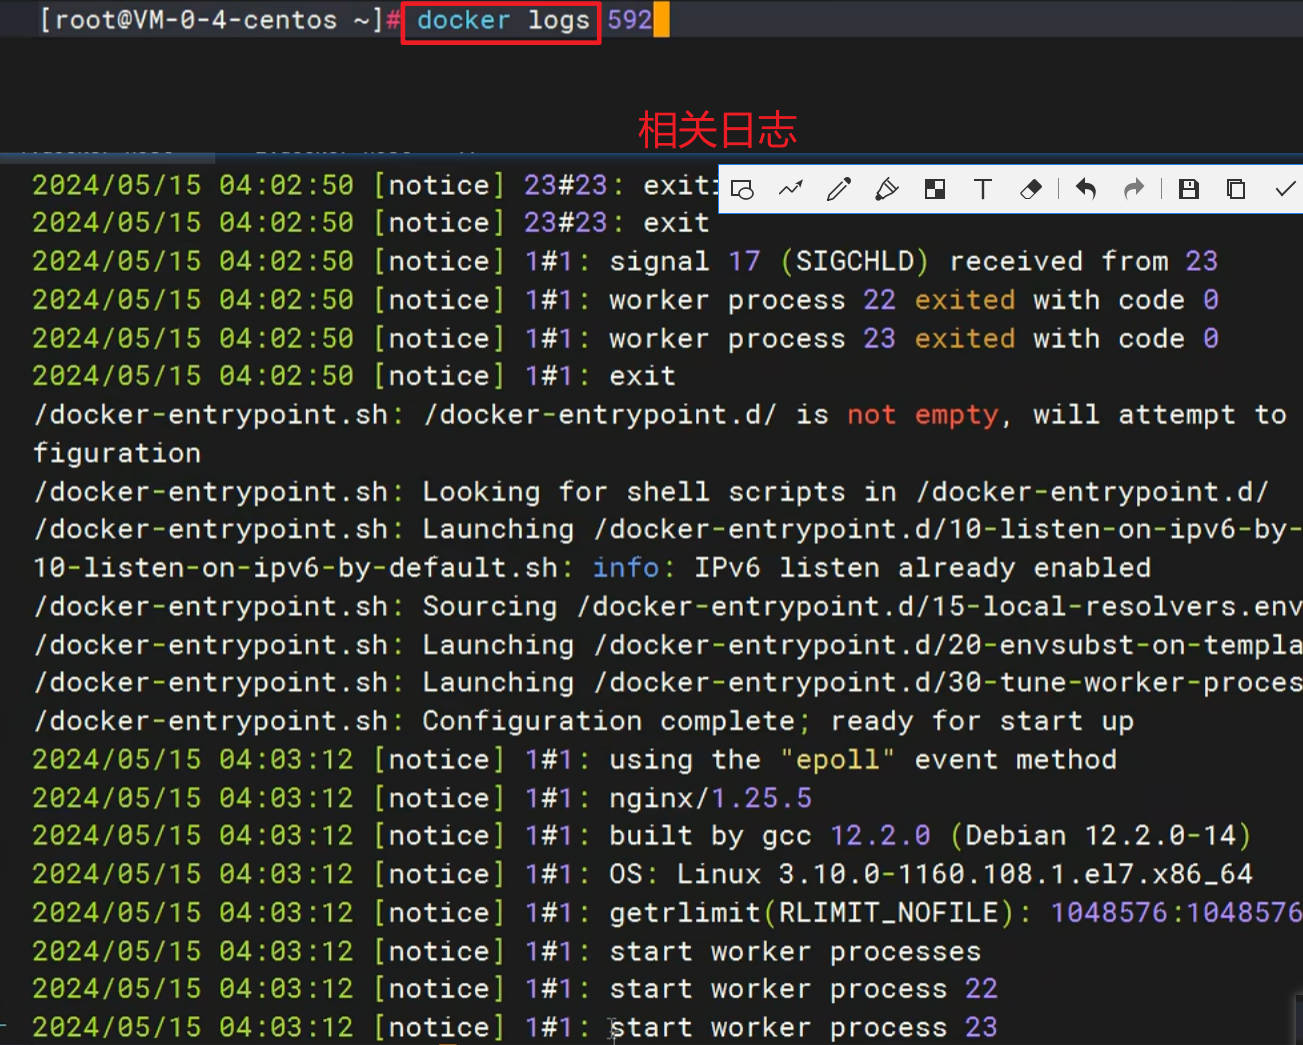1303x1045 pixels.
Task: Select the 相关日志 red annotation text
Action: (716, 129)
